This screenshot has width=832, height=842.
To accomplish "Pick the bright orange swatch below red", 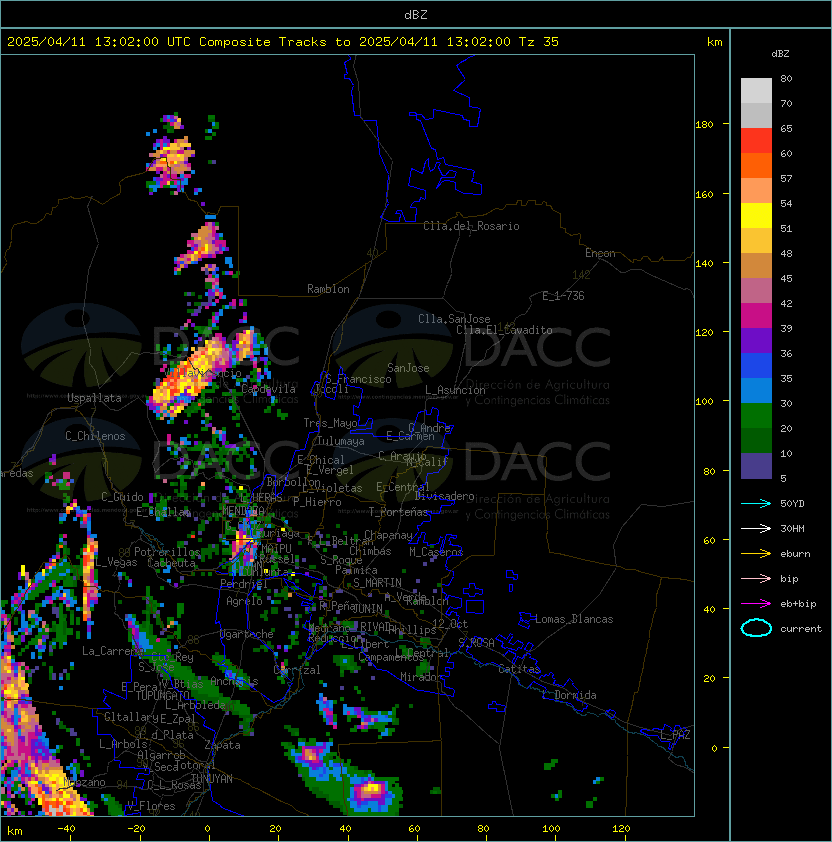I will (756, 165).
